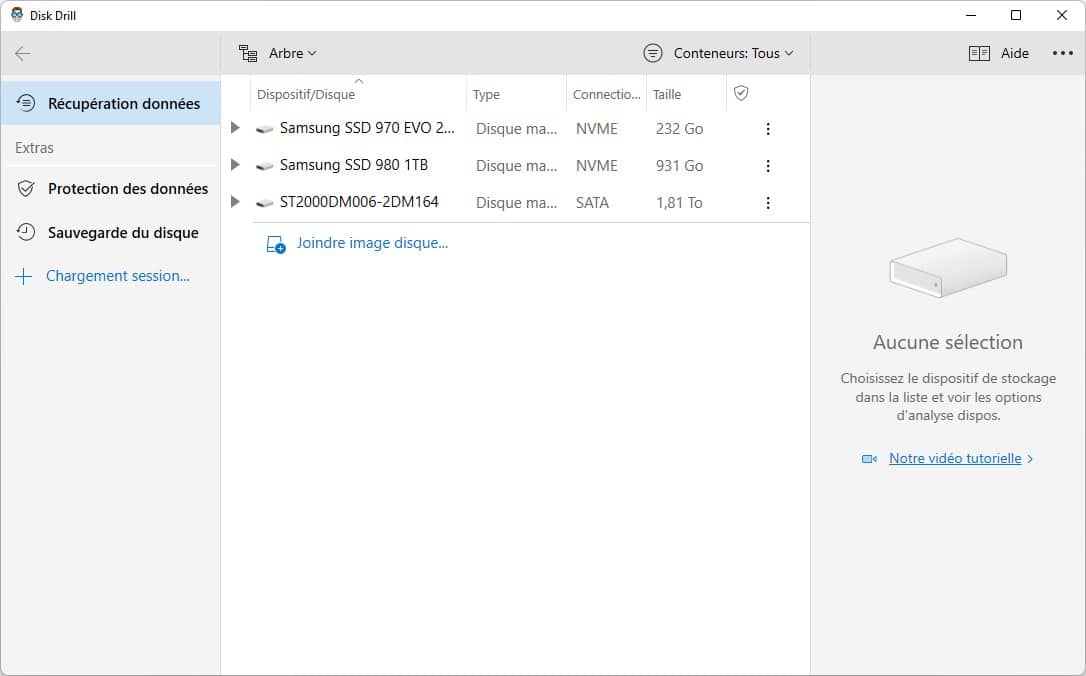Image resolution: width=1086 pixels, height=676 pixels.
Task: Click Samsung SSD 970 EVO drive icon
Action: 265,129
